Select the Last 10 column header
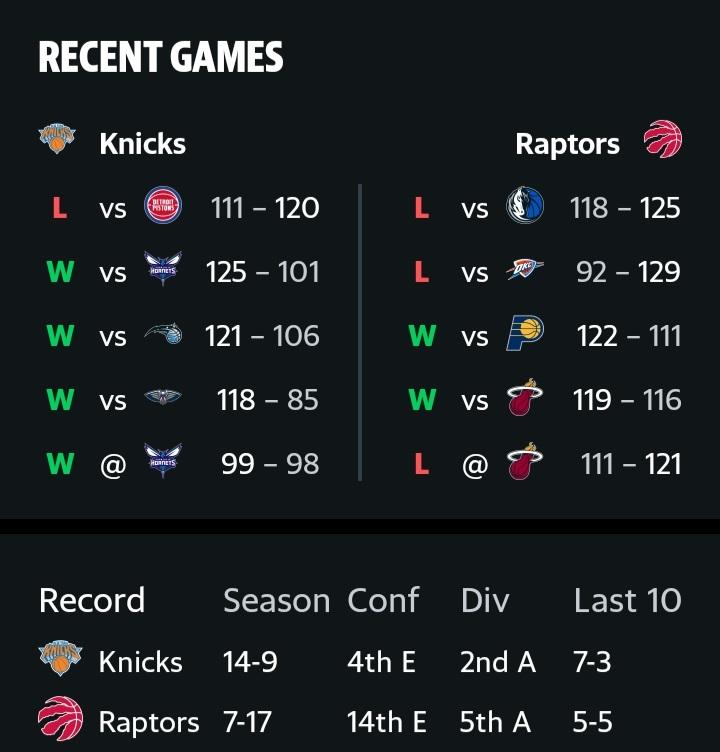 pos(628,600)
